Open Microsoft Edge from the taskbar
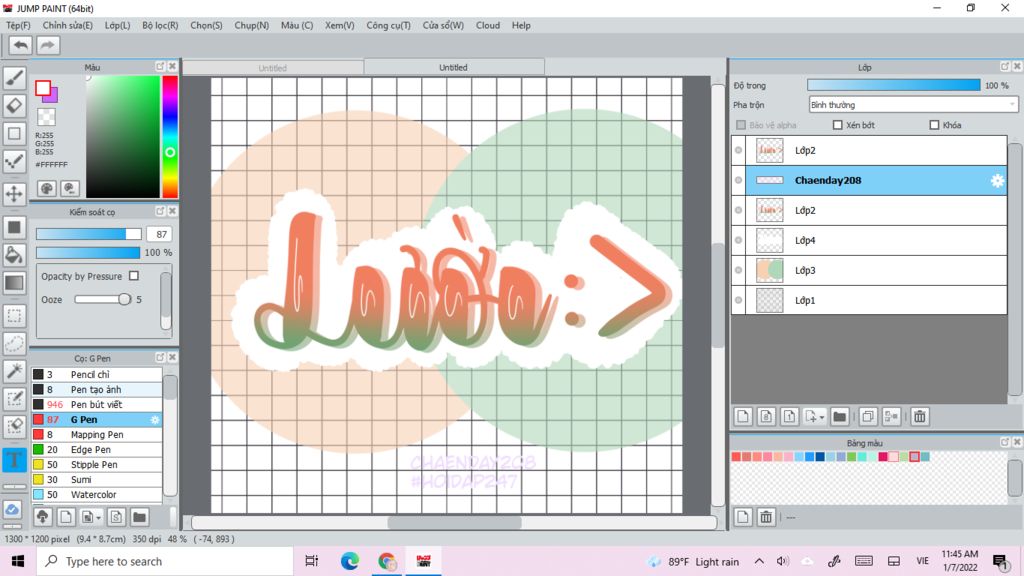 tap(349, 561)
